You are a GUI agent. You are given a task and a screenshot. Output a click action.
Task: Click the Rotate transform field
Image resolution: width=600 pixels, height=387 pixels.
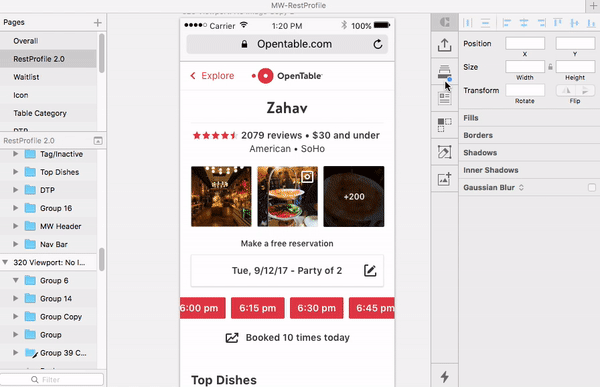click(525, 90)
